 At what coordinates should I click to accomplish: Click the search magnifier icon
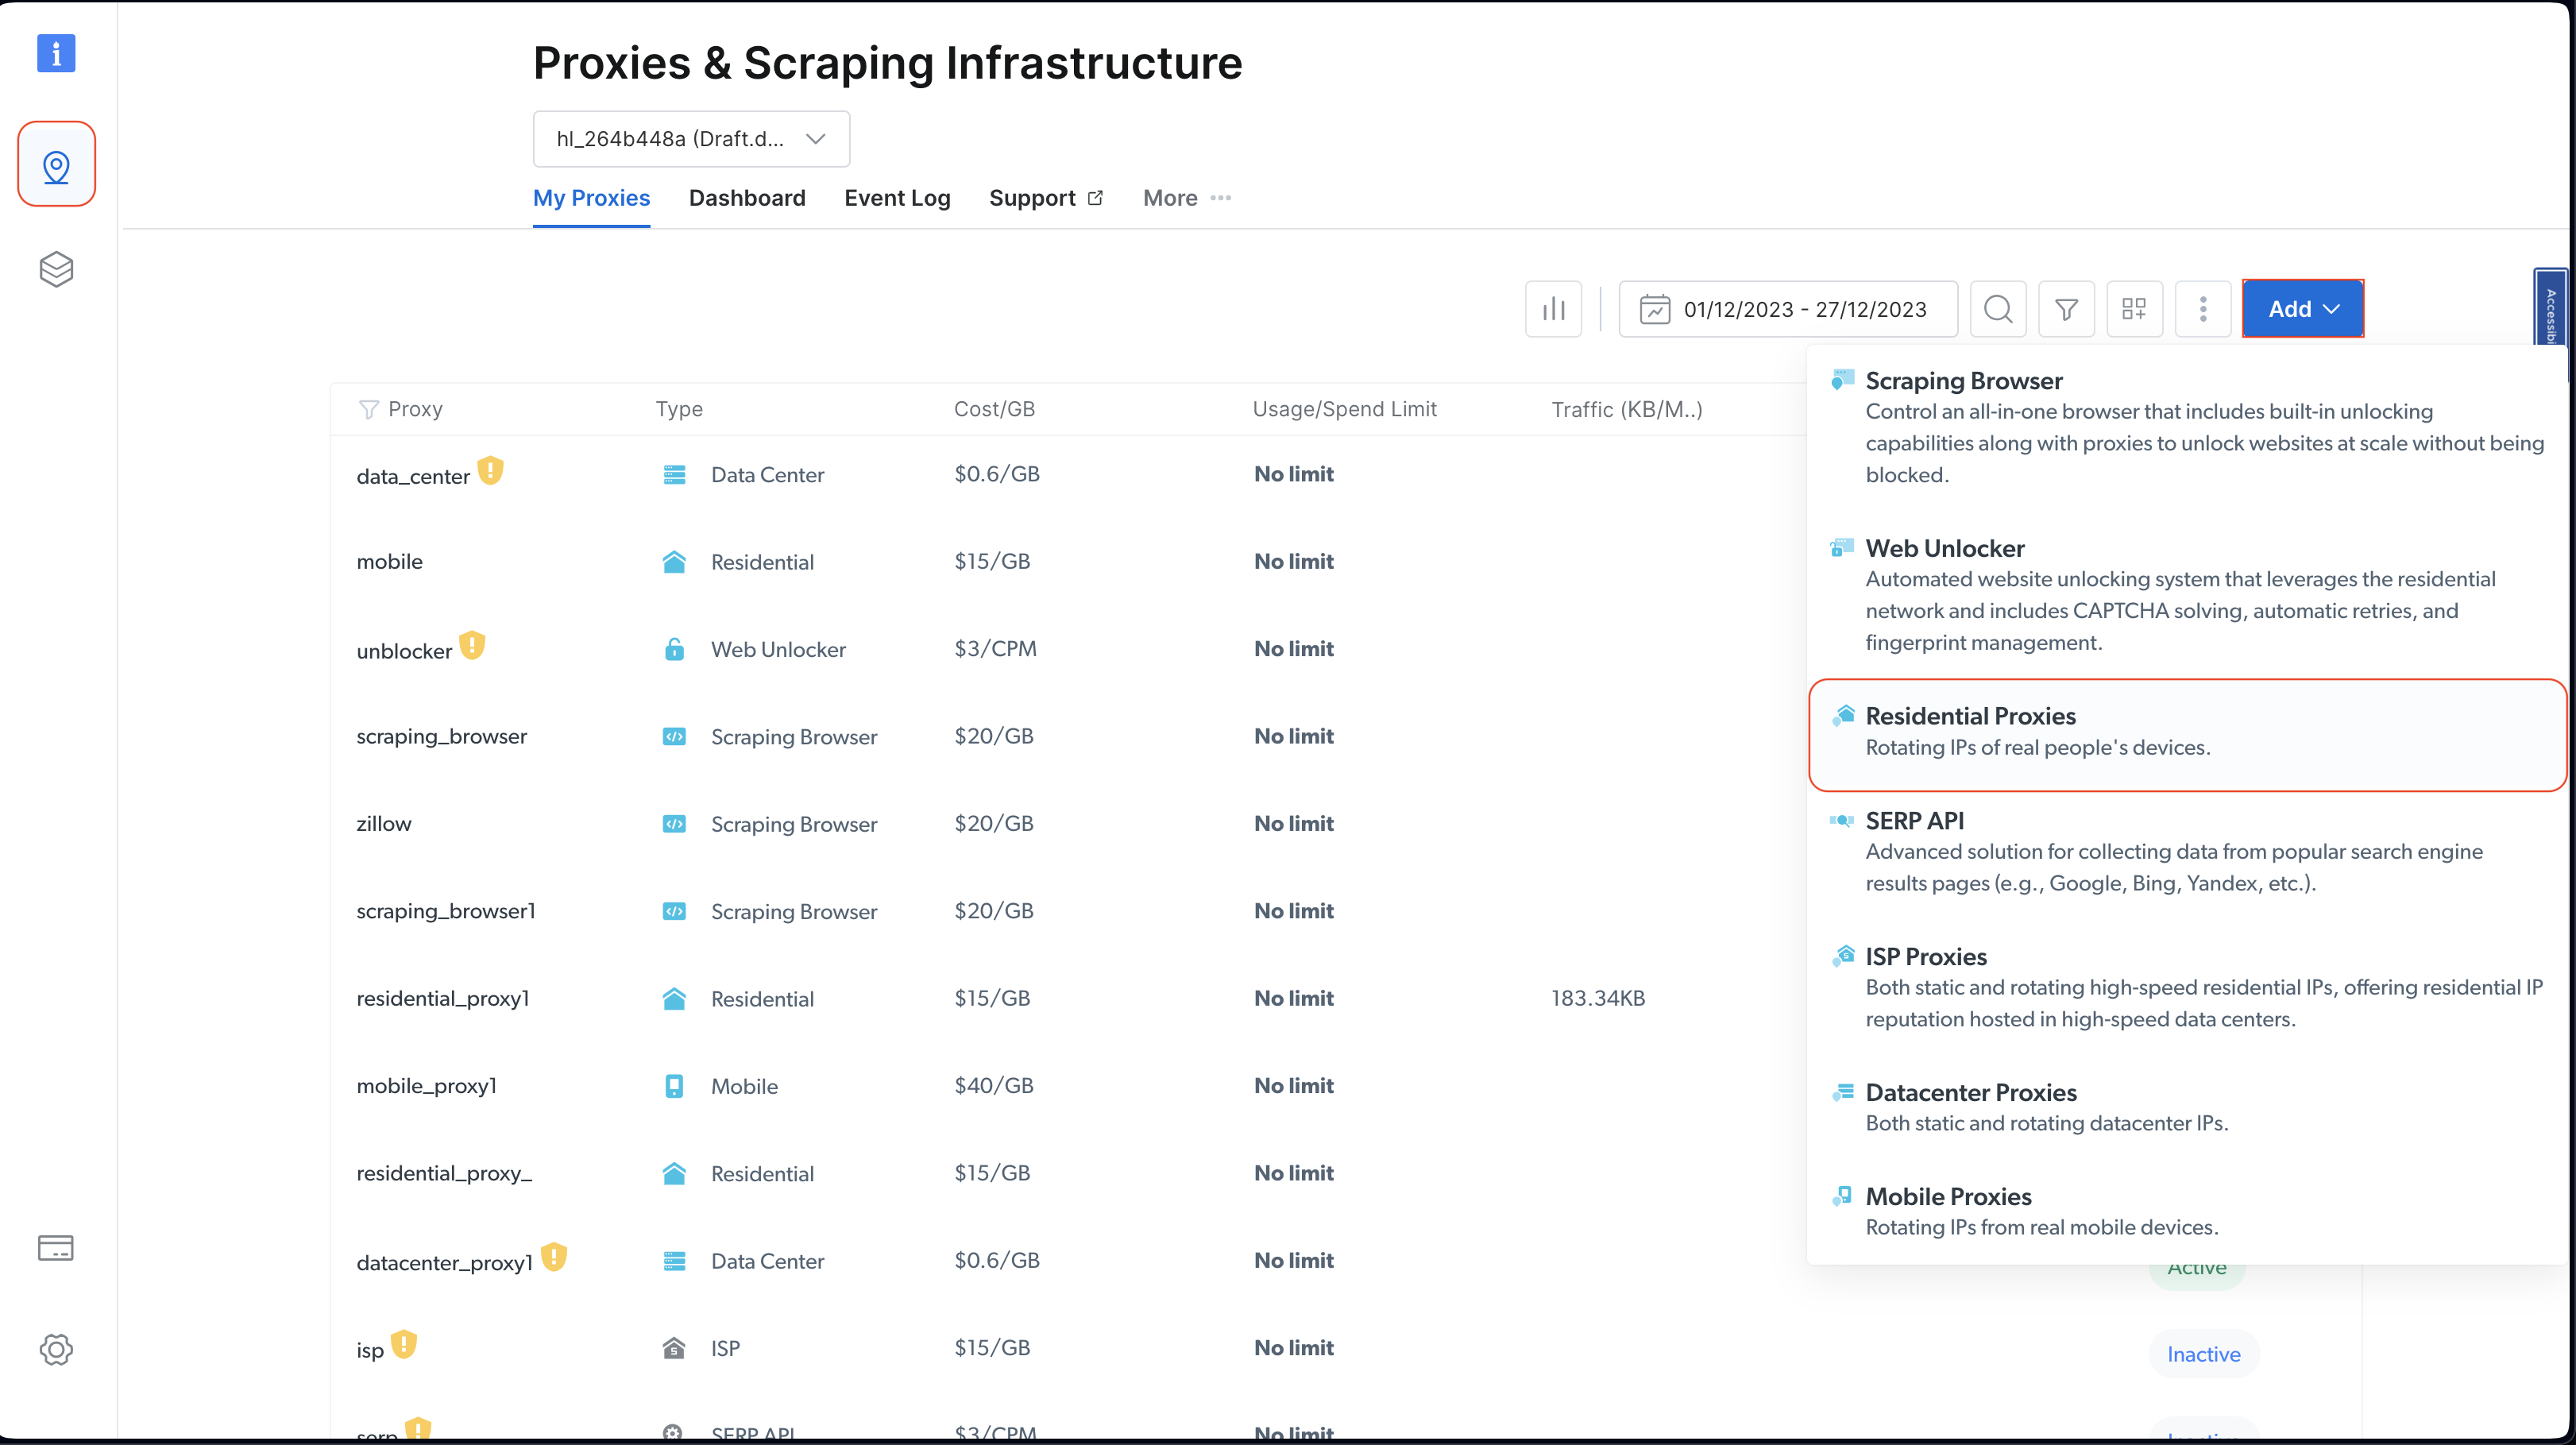tap(1997, 309)
